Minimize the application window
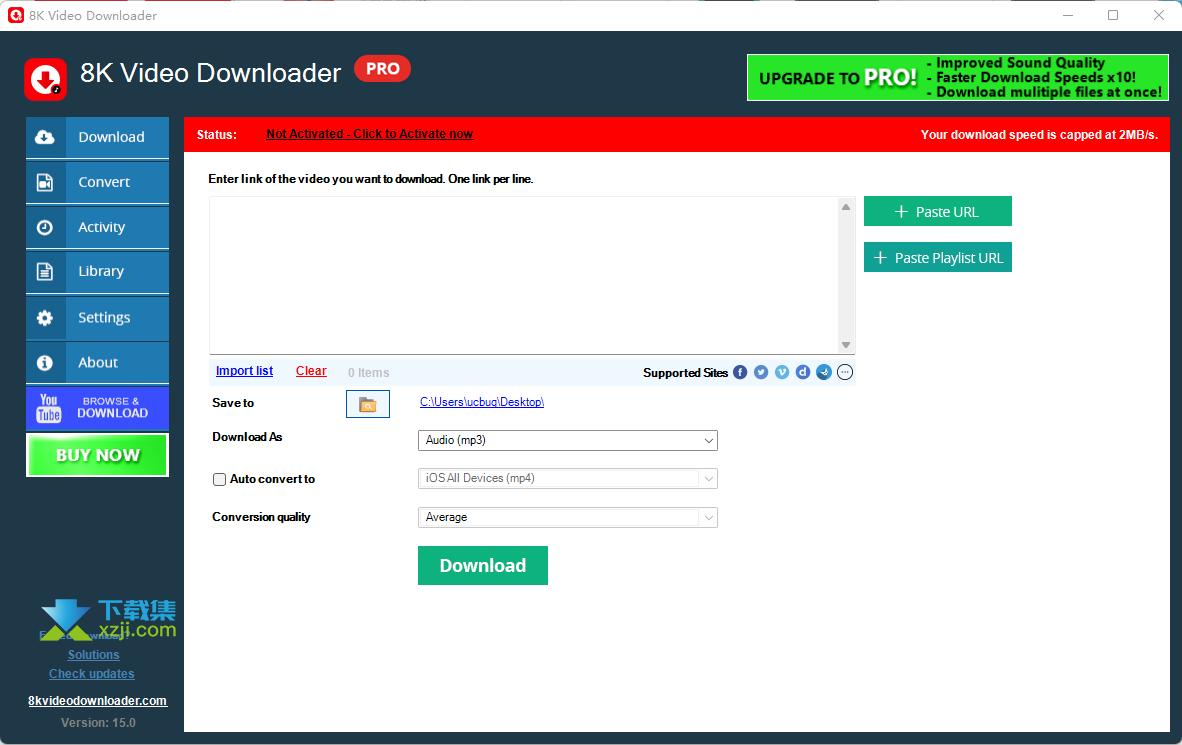This screenshot has height=745, width=1182. 1067,15
